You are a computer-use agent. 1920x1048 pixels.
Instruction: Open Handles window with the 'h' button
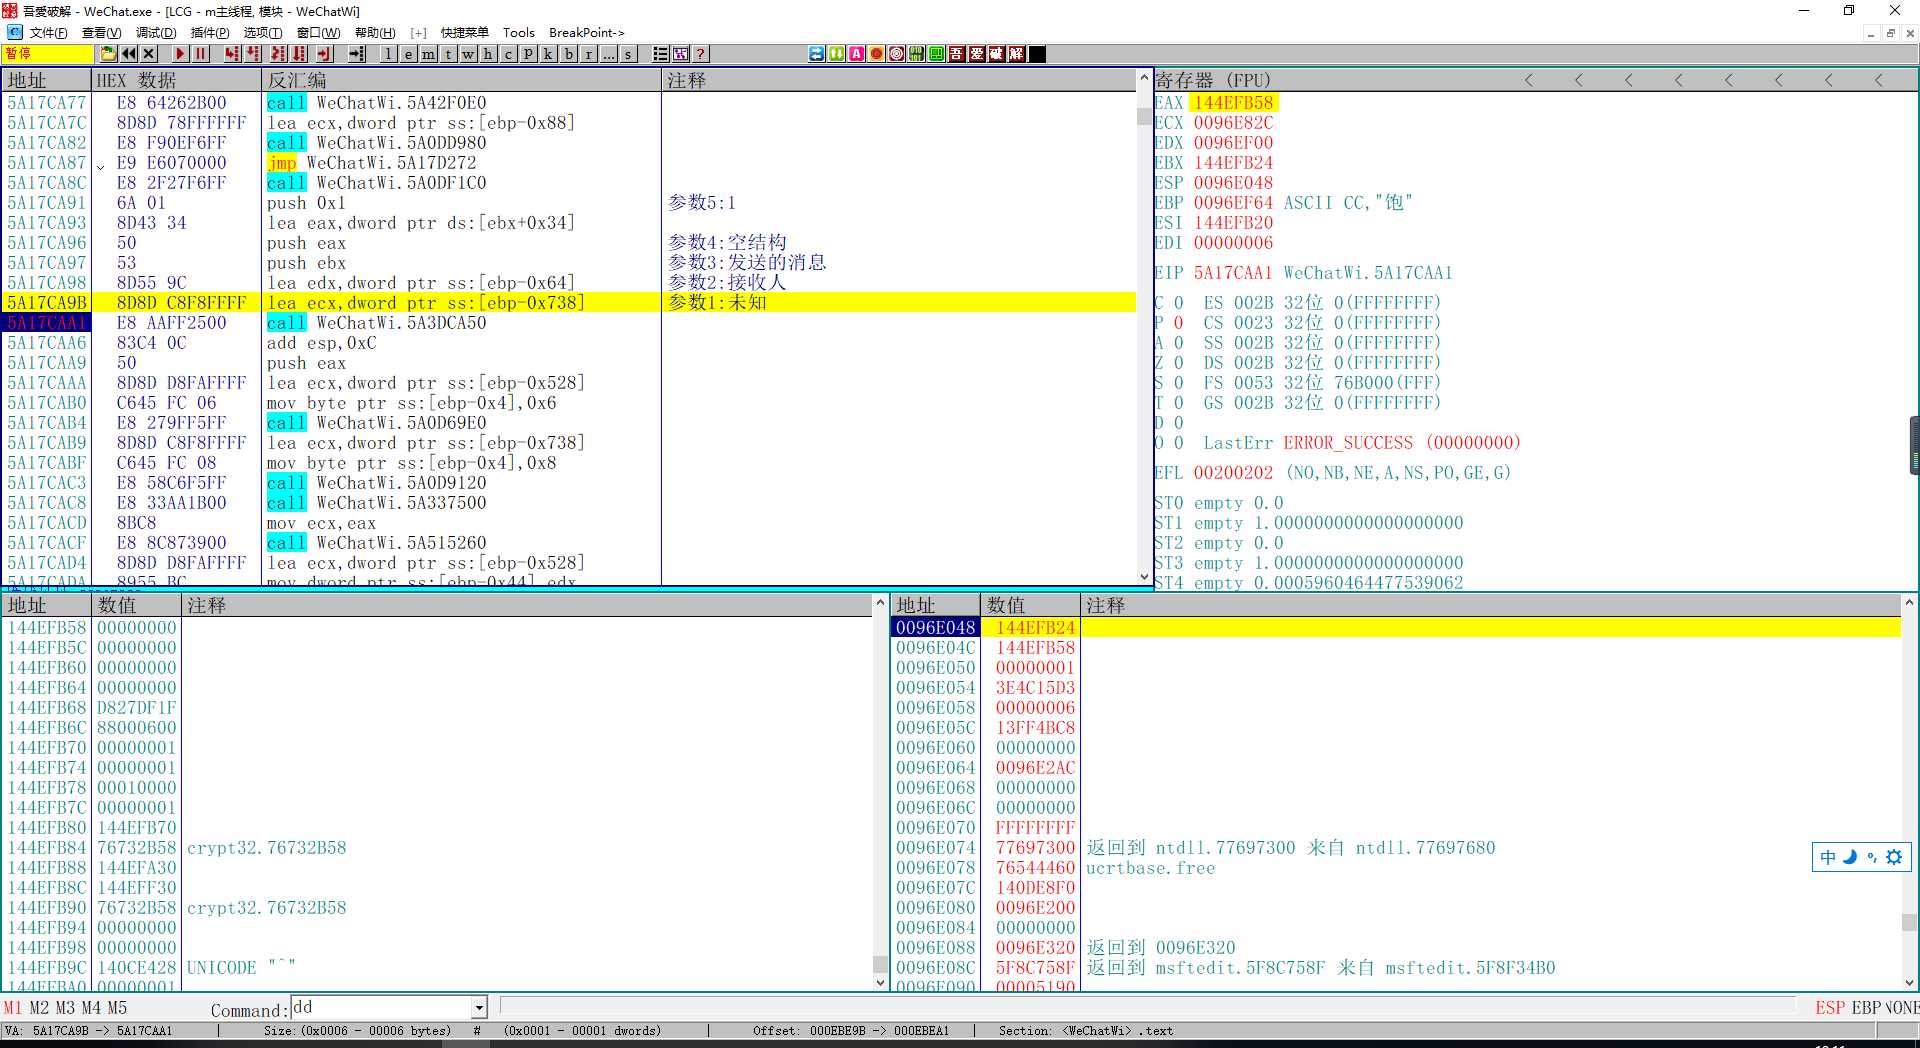(x=488, y=54)
